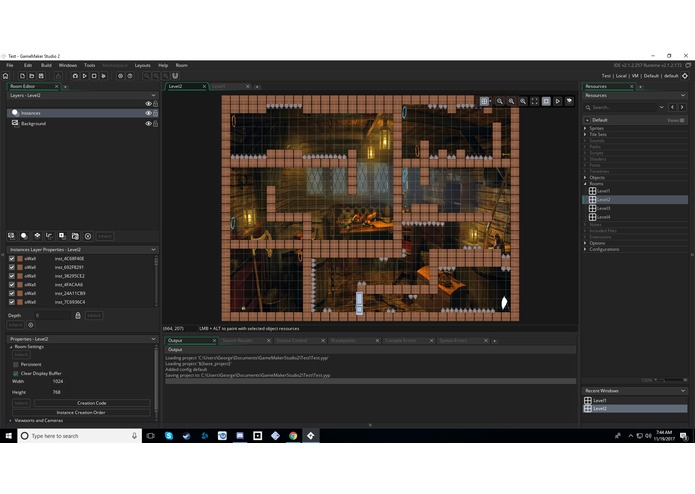
Task: Collapse the Rooms resource folder
Action: [585, 183]
